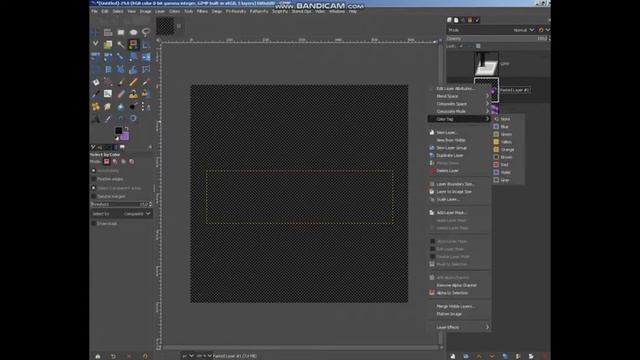Image resolution: width=640 pixels, height=360 pixels.
Task: Open the Colors menu
Action: pos(175,11)
